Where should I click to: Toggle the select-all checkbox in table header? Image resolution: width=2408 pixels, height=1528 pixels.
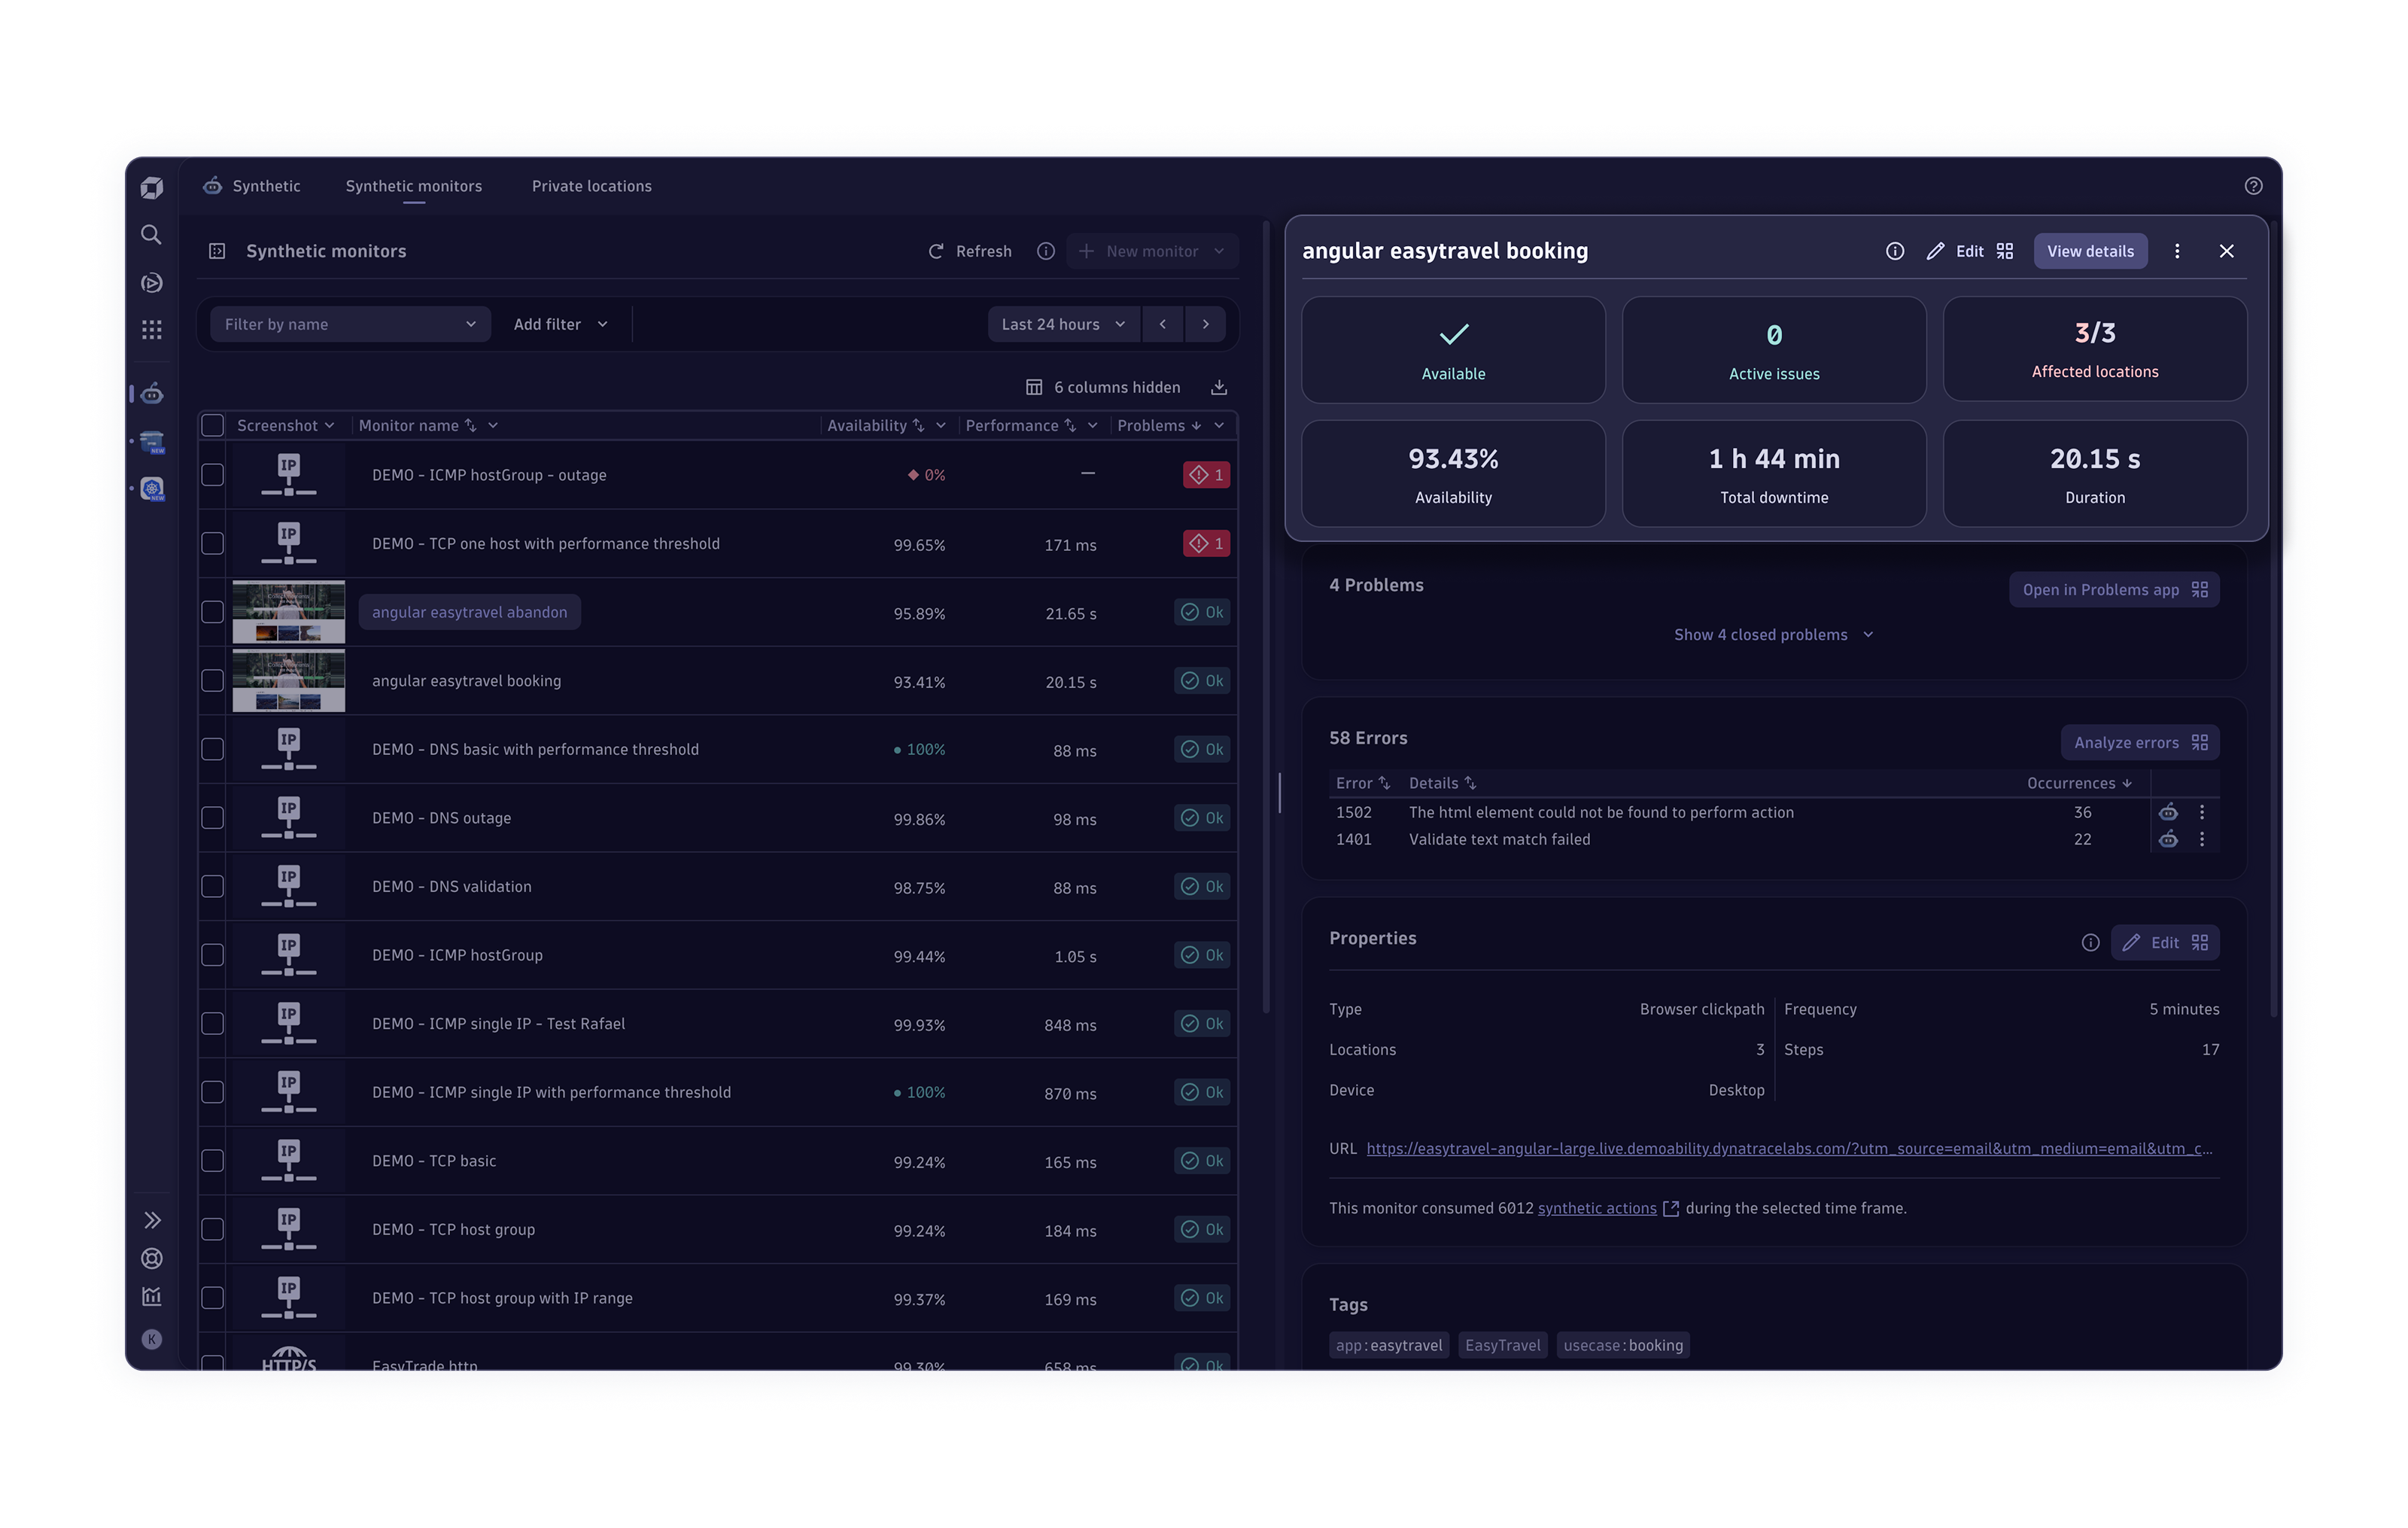pos(212,425)
